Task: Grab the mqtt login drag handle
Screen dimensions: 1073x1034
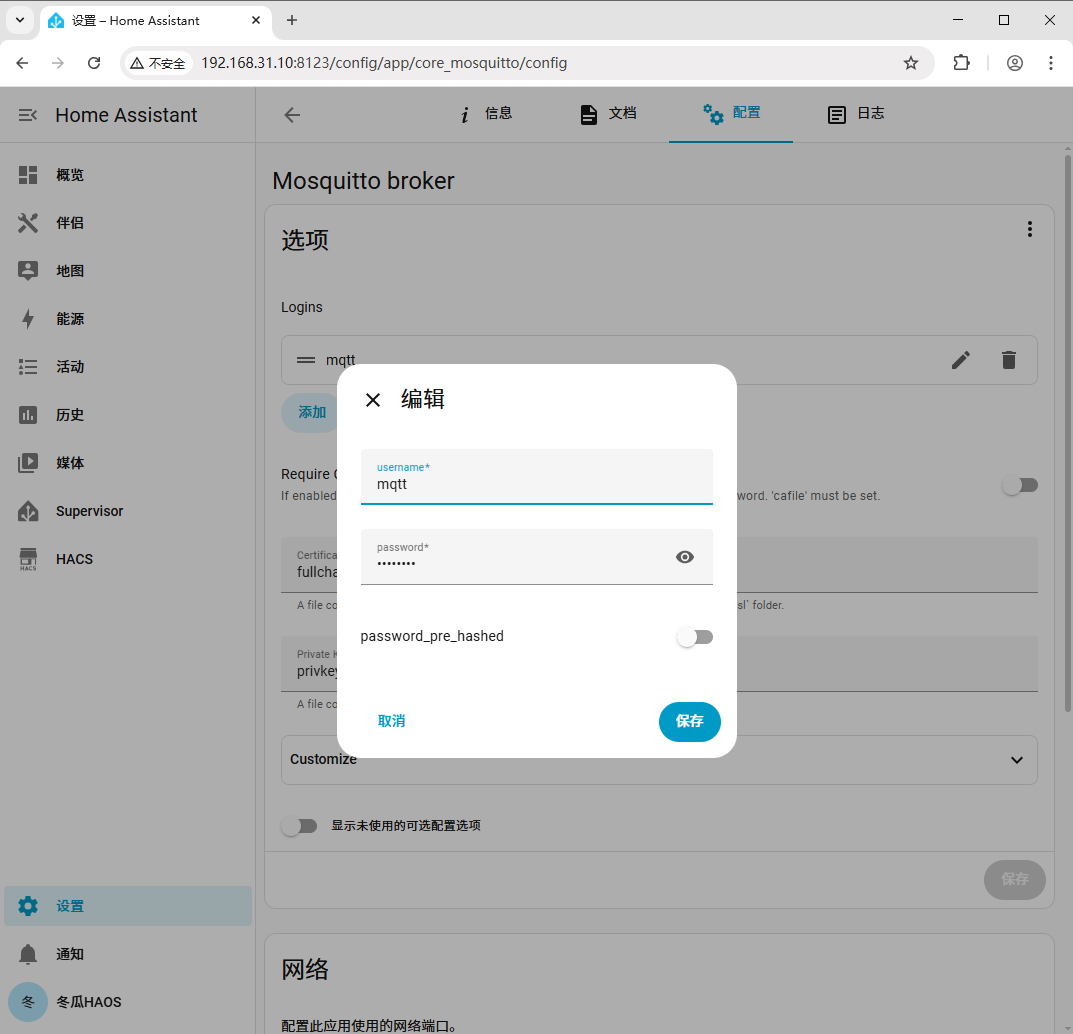Action: [306, 360]
